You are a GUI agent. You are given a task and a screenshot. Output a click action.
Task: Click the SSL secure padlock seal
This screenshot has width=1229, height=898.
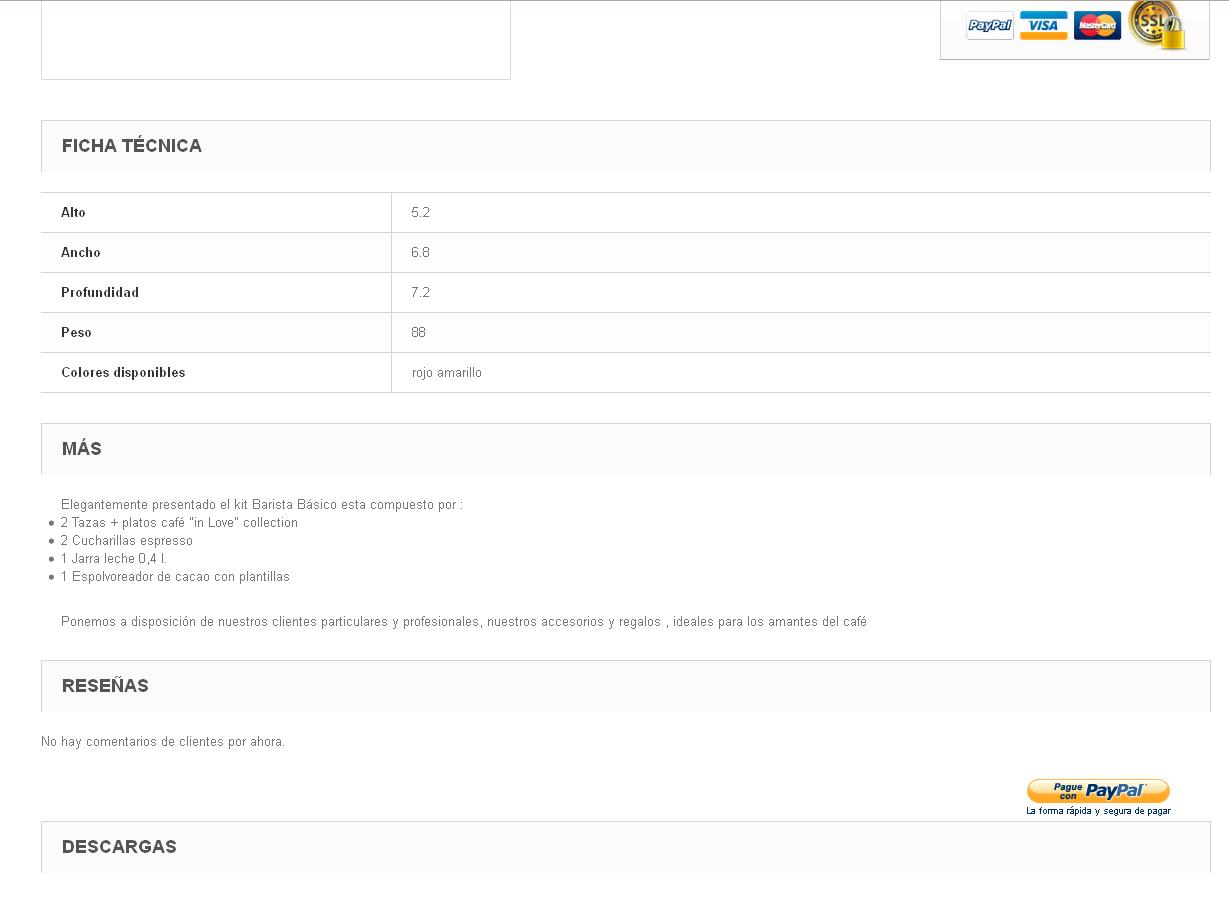click(1156, 24)
